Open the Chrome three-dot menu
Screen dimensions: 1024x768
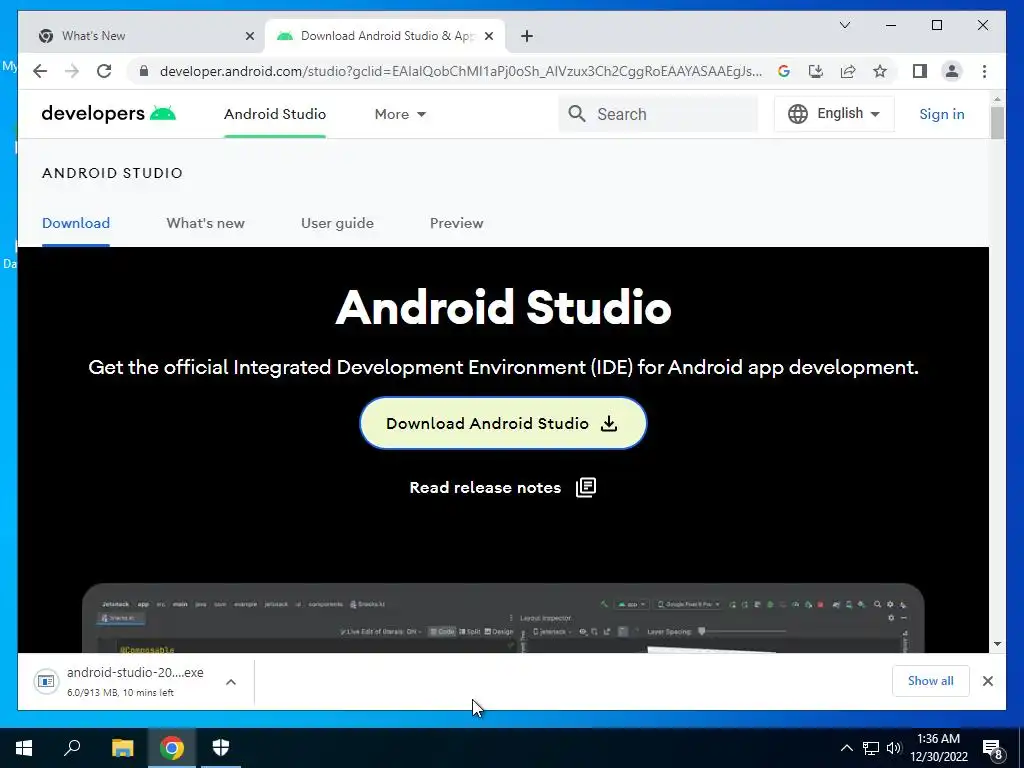[984, 71]
